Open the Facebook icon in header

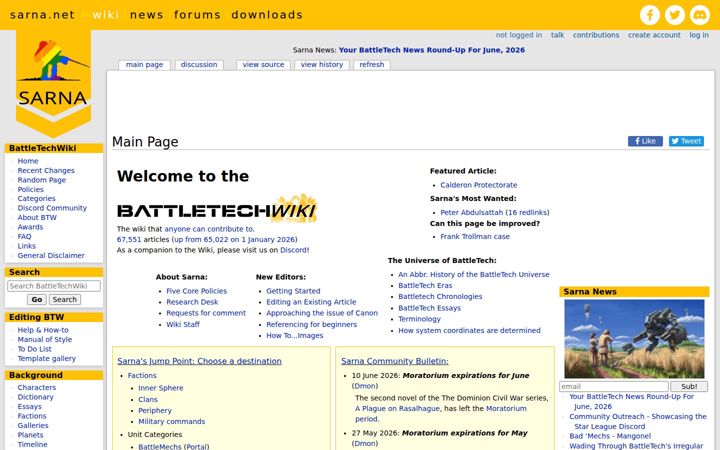pos(650,15)
